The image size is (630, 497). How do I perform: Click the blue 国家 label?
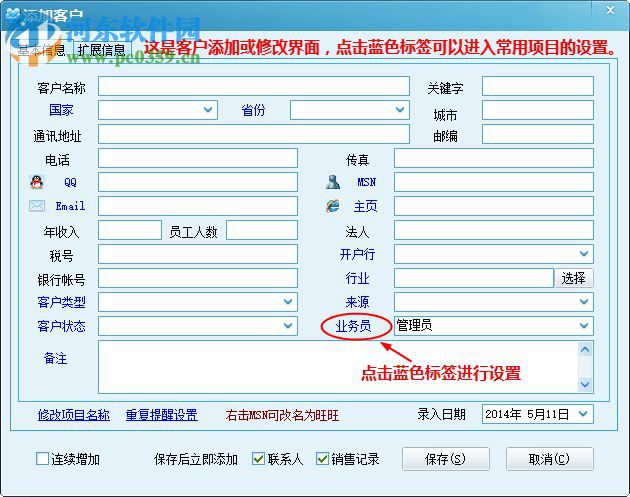pos(61,110)
